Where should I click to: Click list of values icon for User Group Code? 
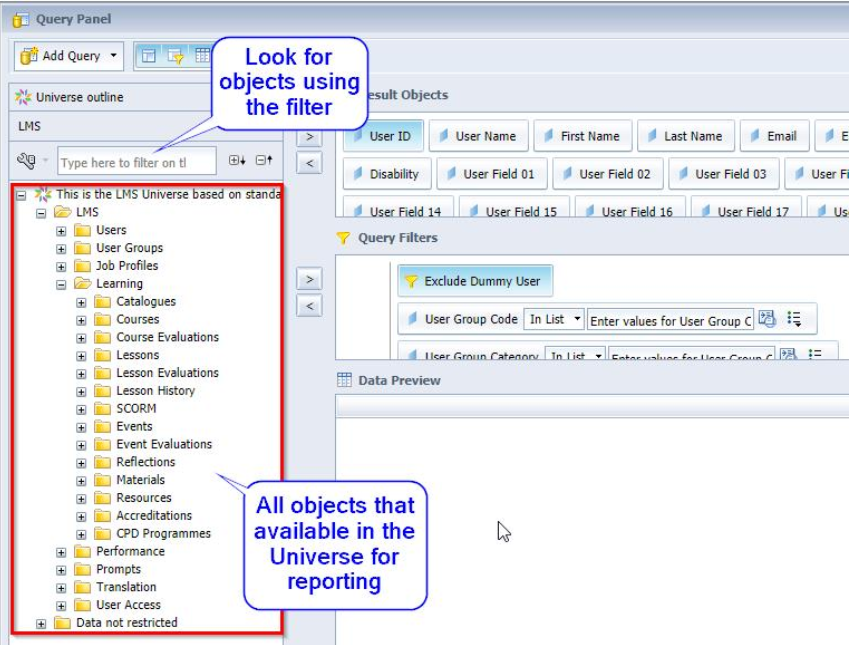(x=767, y=320)
